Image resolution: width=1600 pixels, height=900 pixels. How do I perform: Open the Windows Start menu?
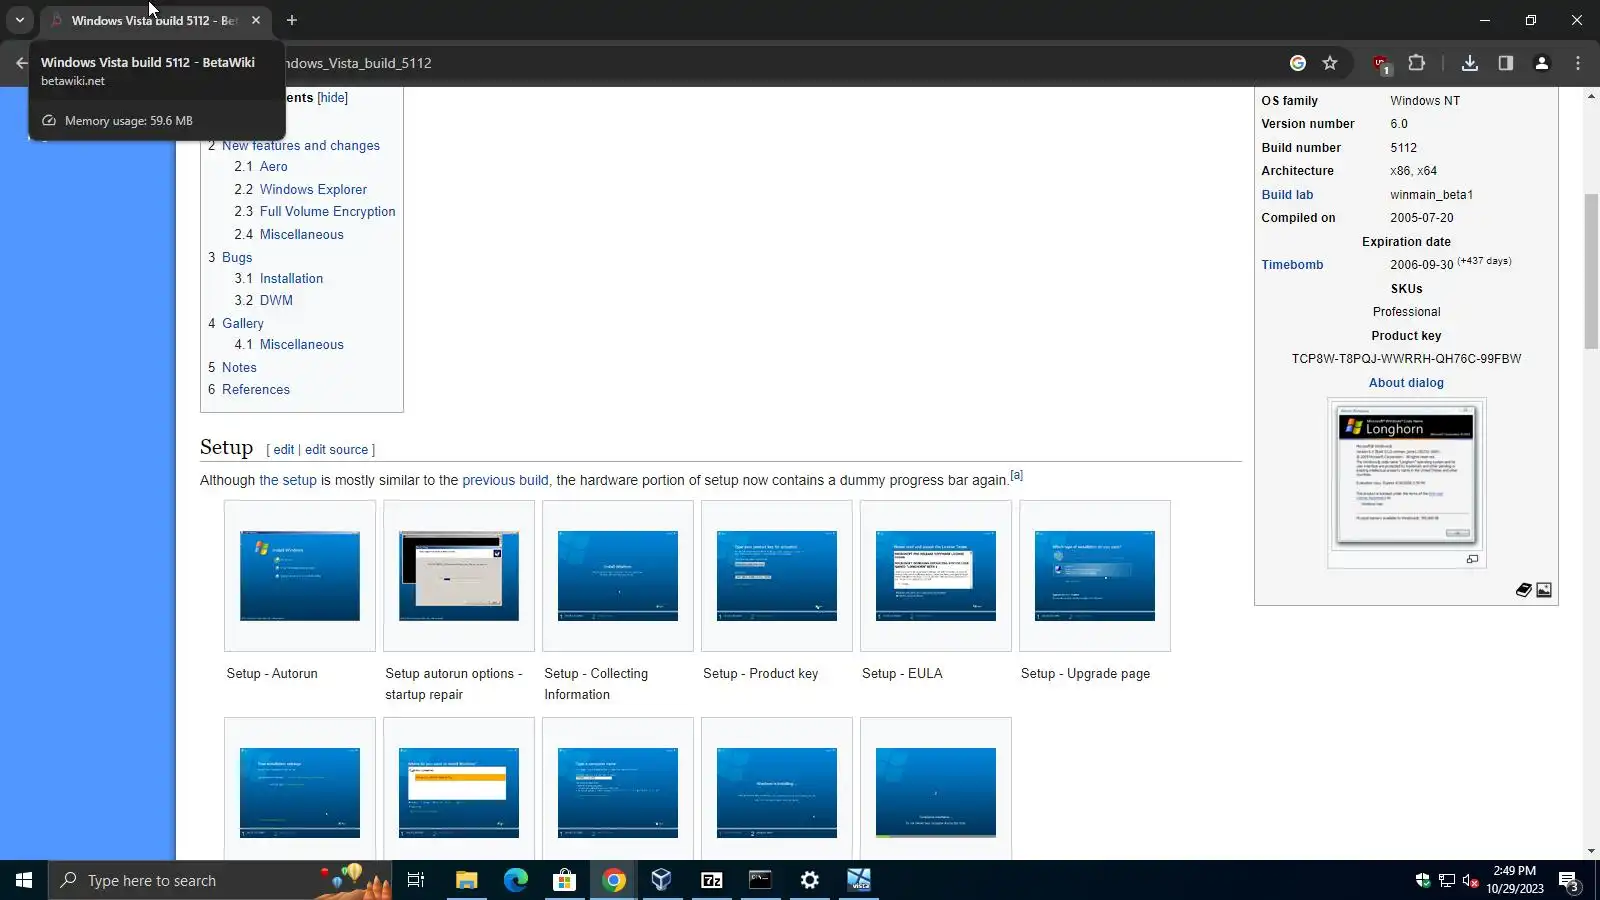click(x=24, y=880)
